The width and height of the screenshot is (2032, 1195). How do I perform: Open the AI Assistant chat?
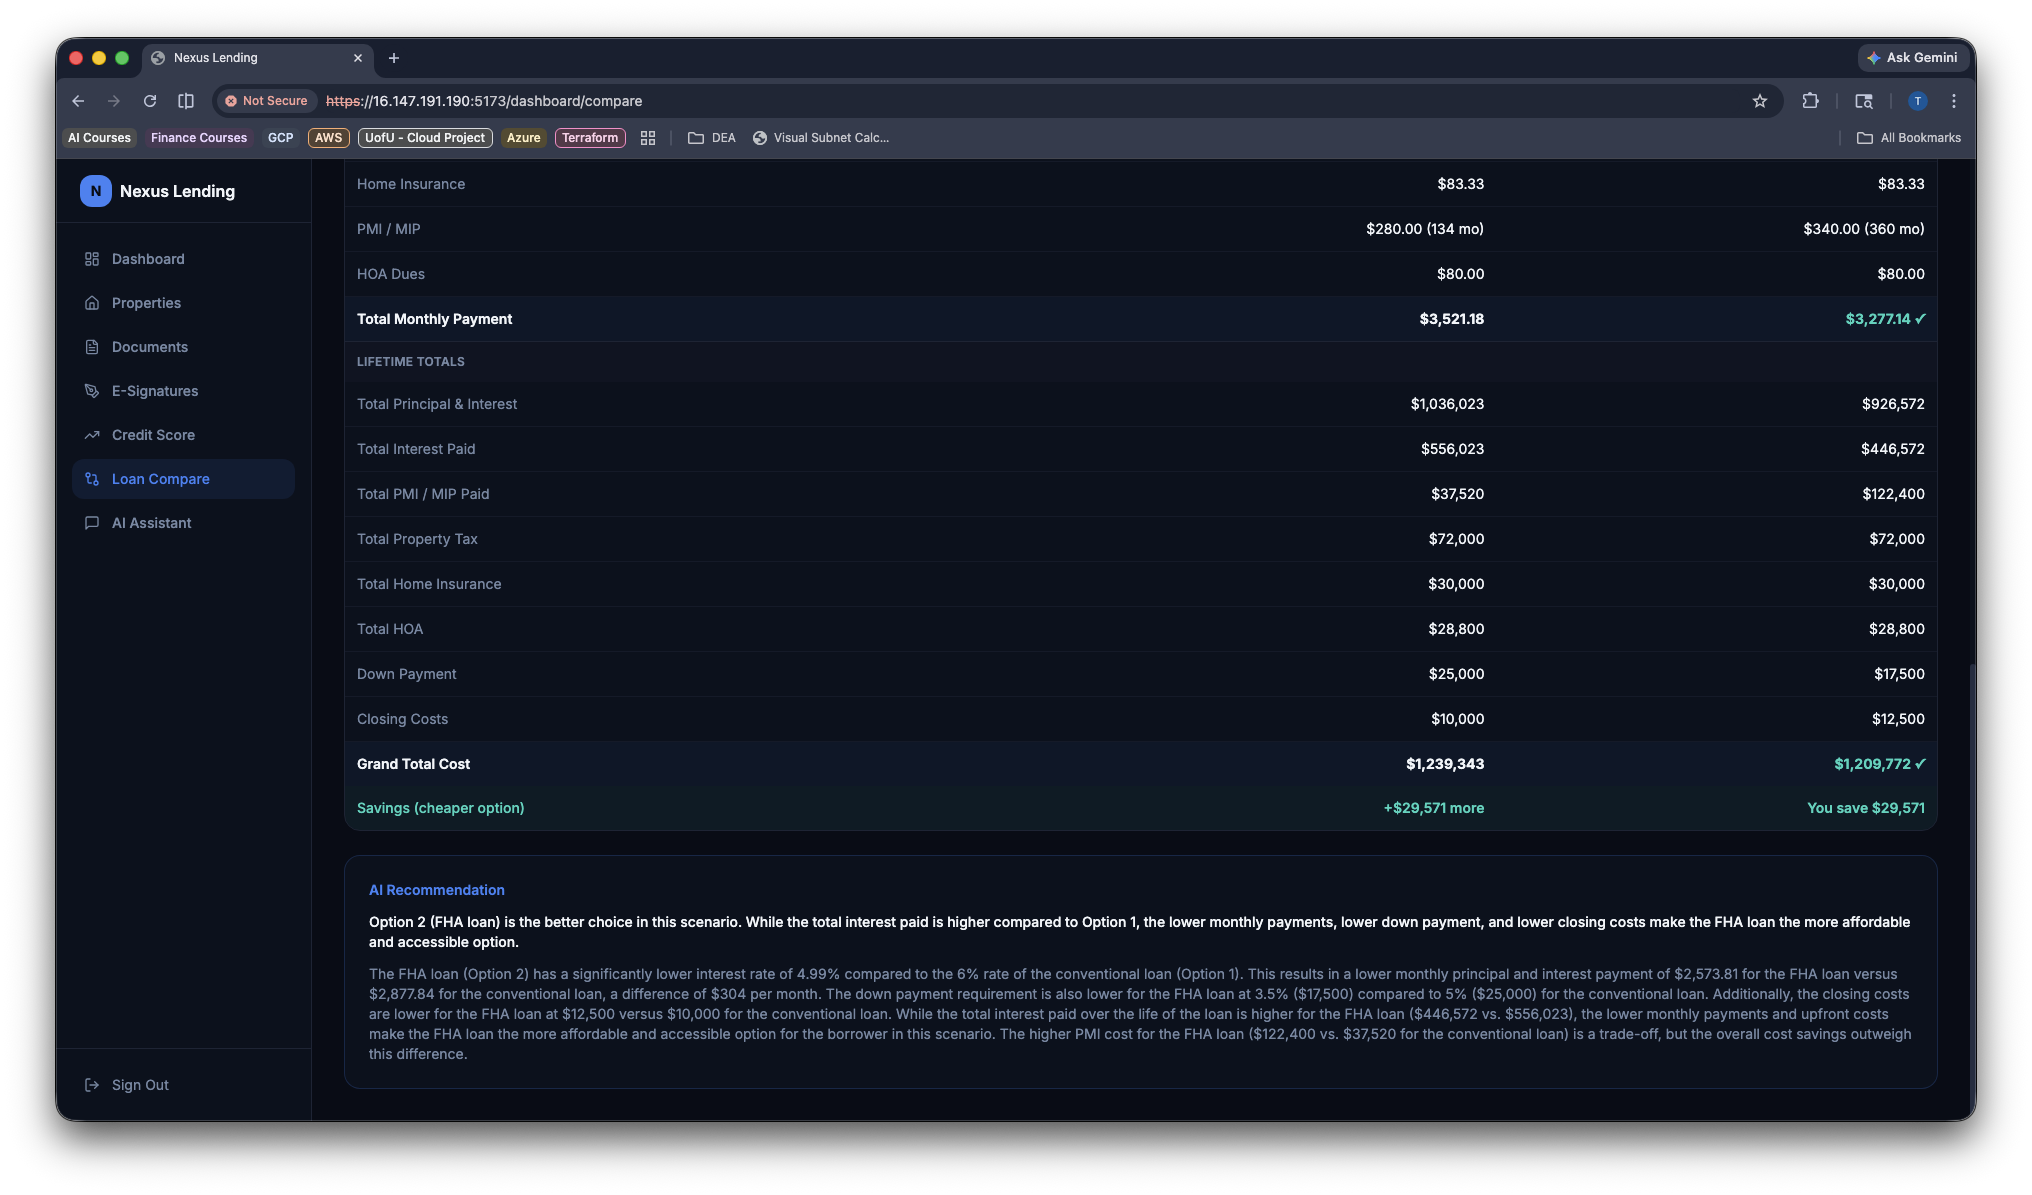[x=151, y=523]
